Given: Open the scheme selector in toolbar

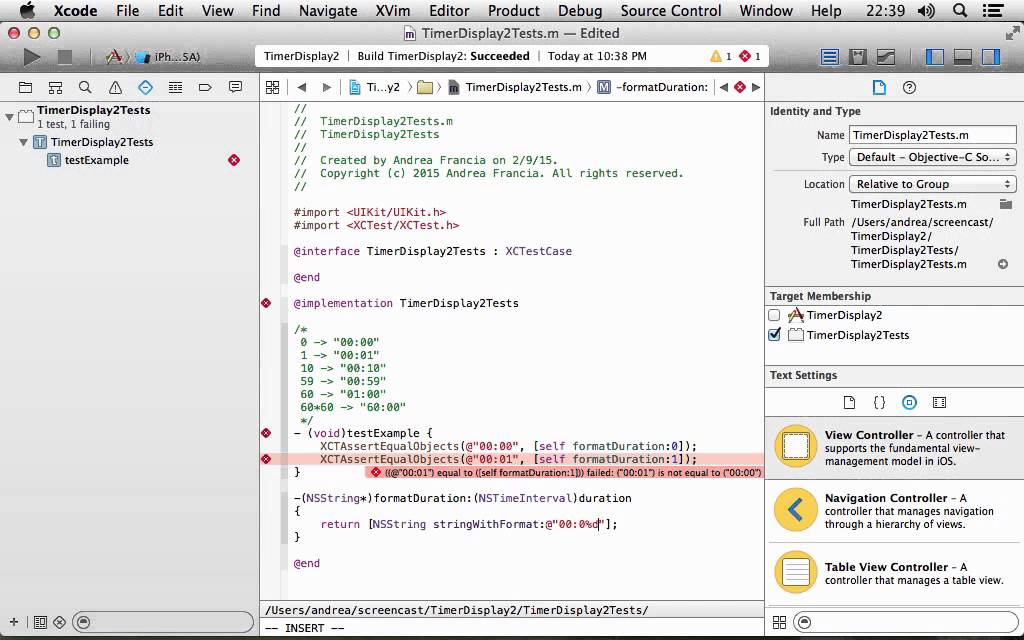Looking at the screenshot, I should coord(153,57).
